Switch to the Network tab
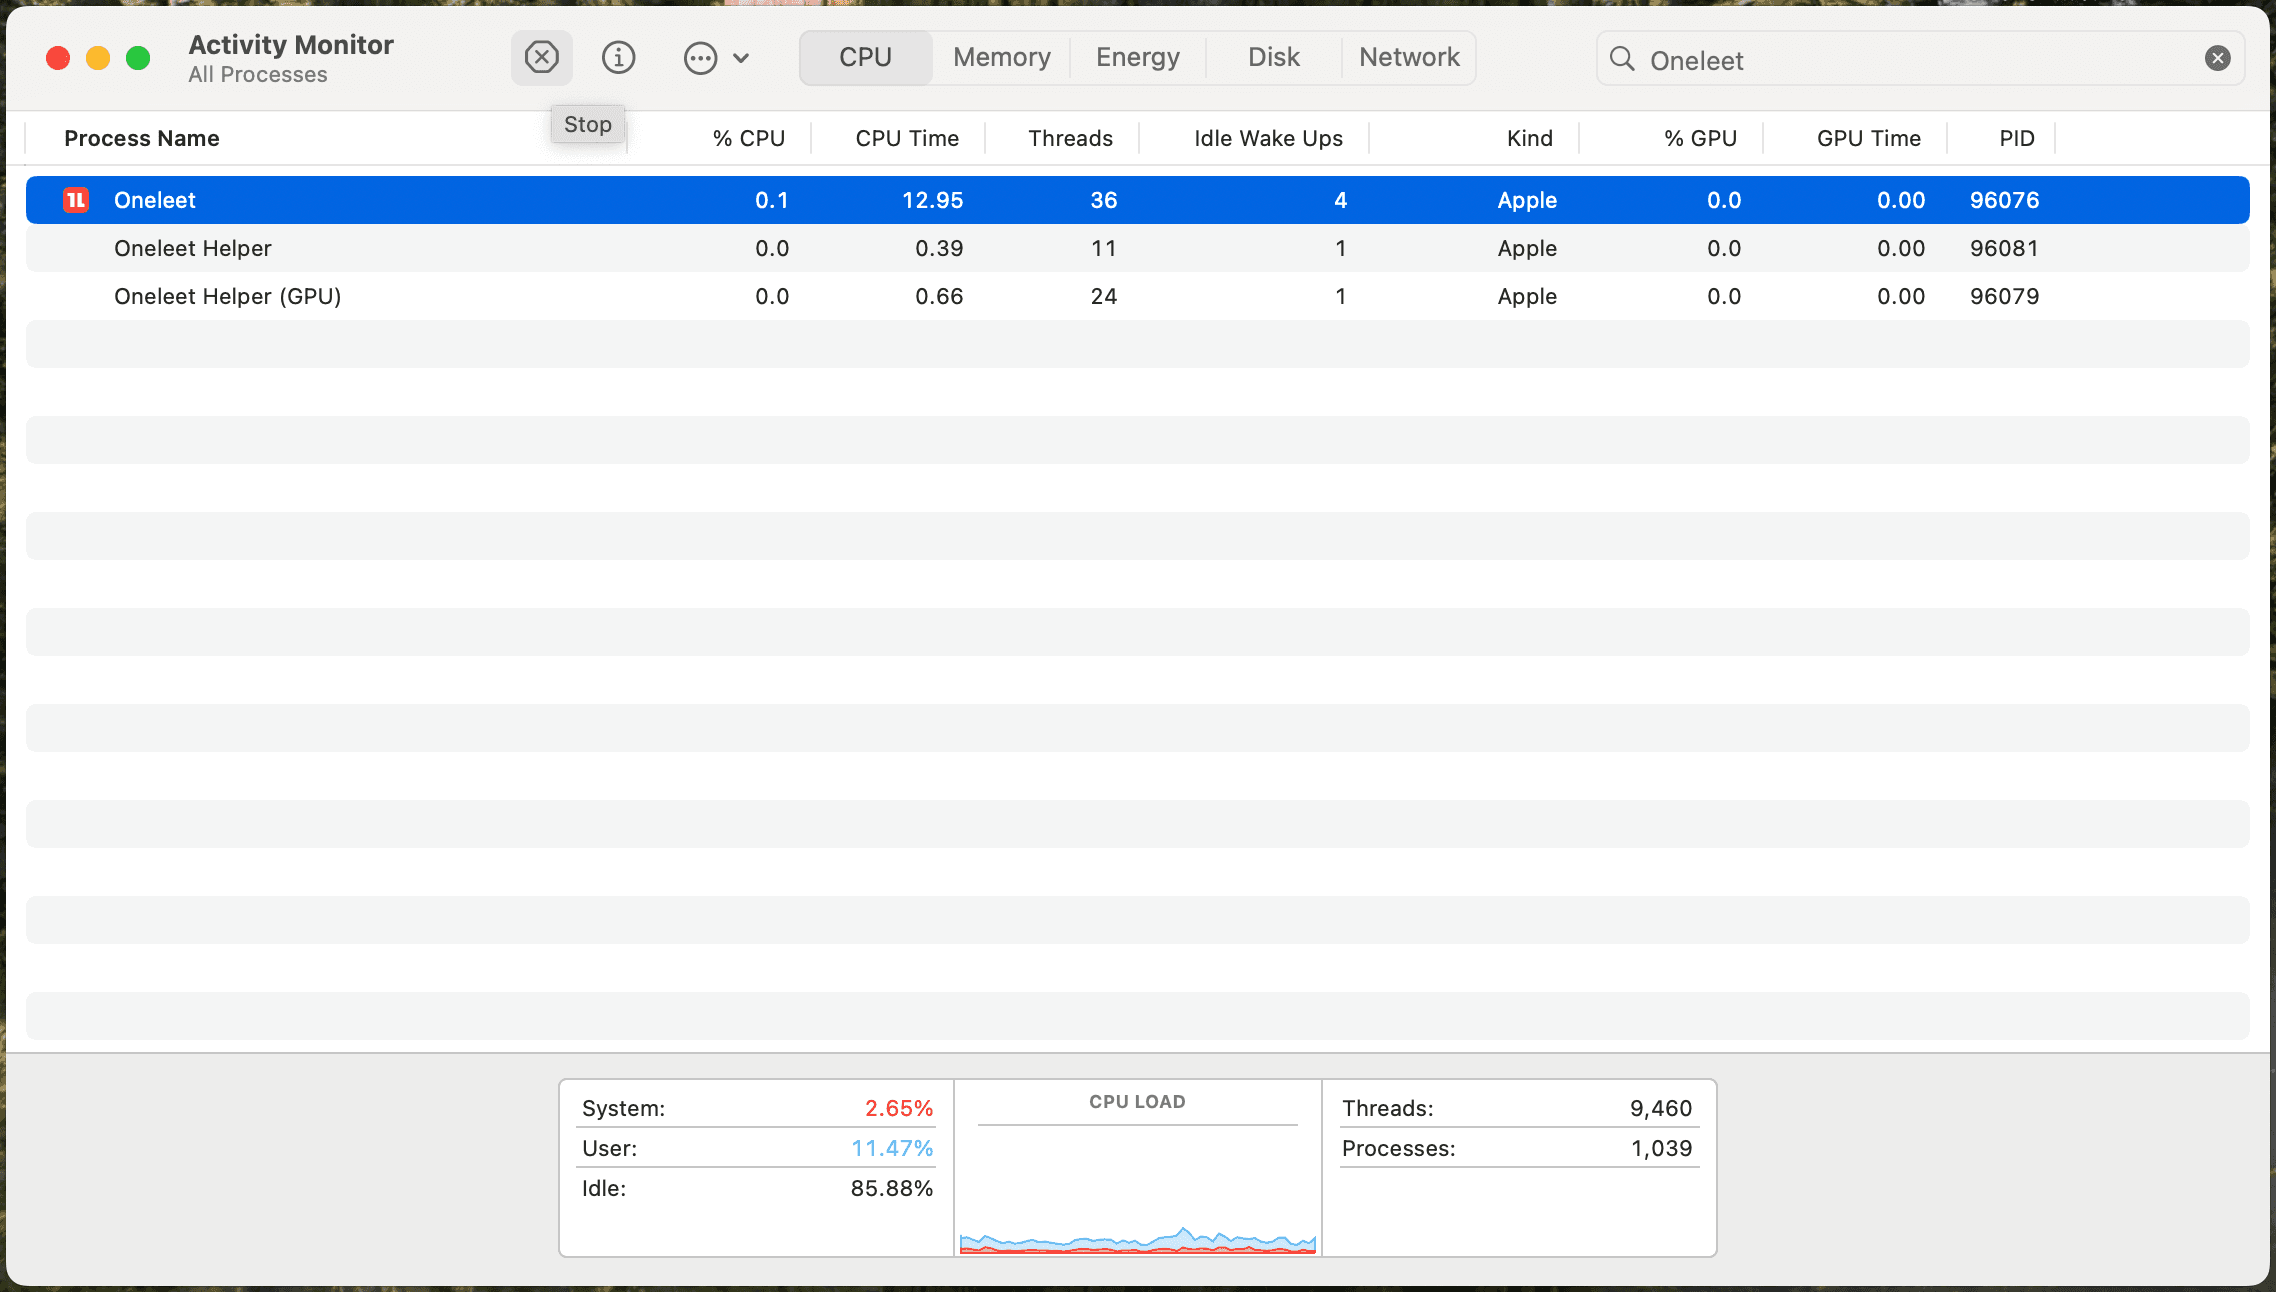 click(x=1408, y=57)
